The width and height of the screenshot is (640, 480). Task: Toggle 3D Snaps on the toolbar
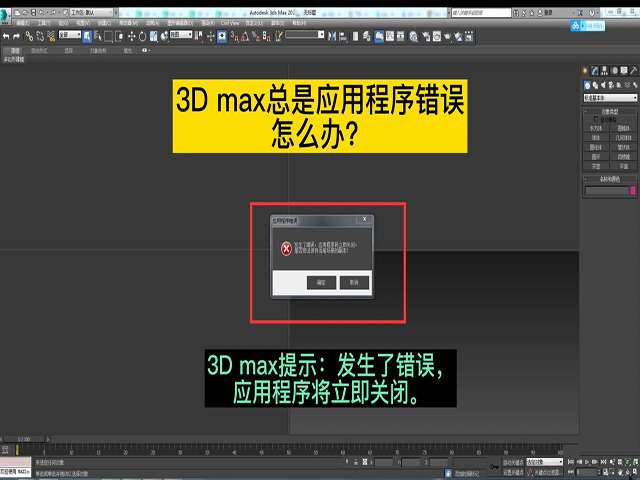point(234,37)
